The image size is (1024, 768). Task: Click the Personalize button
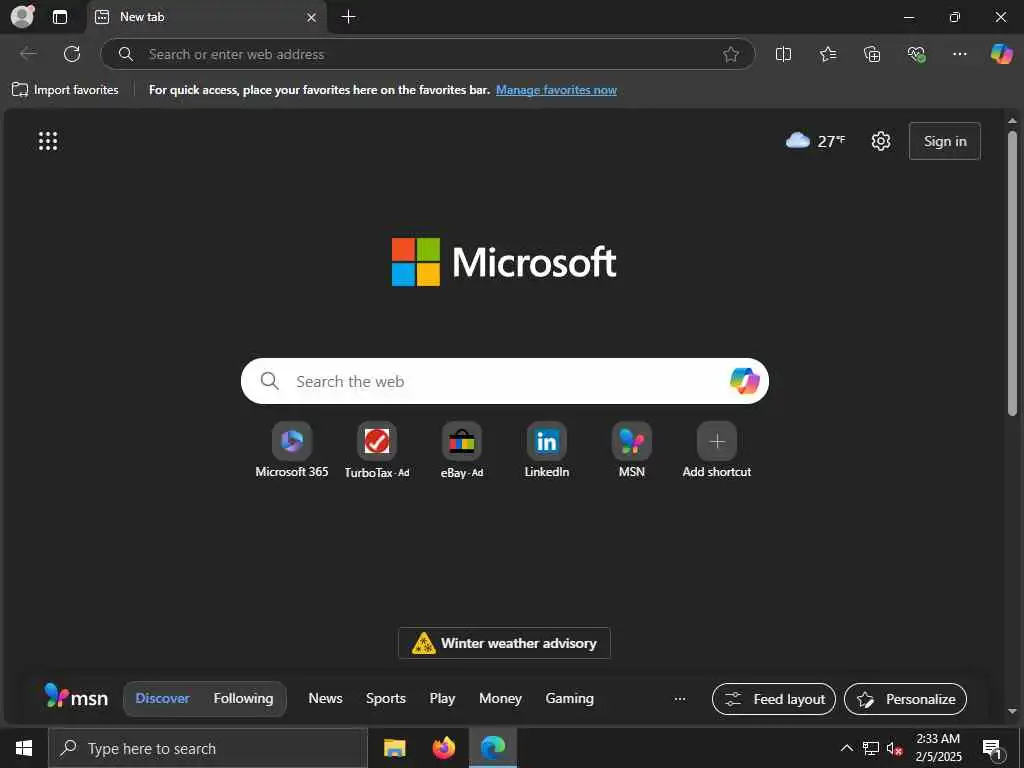coord(905,699)
